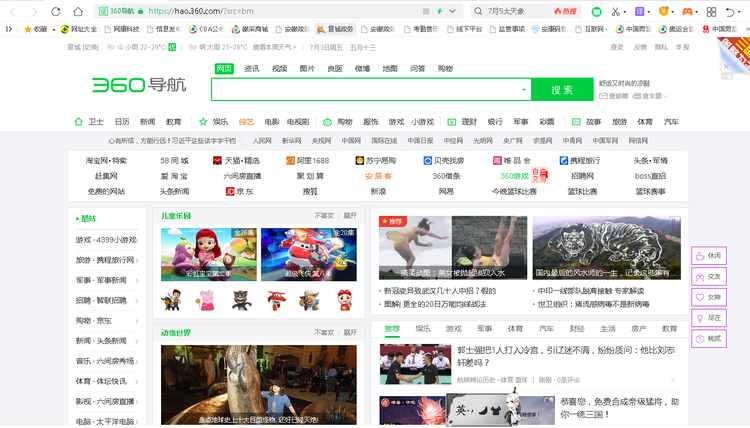Viewport: 750px width, 428px height.
Task: Open the lightning speed-mode icon in address bar
Action: pos(439,11)
